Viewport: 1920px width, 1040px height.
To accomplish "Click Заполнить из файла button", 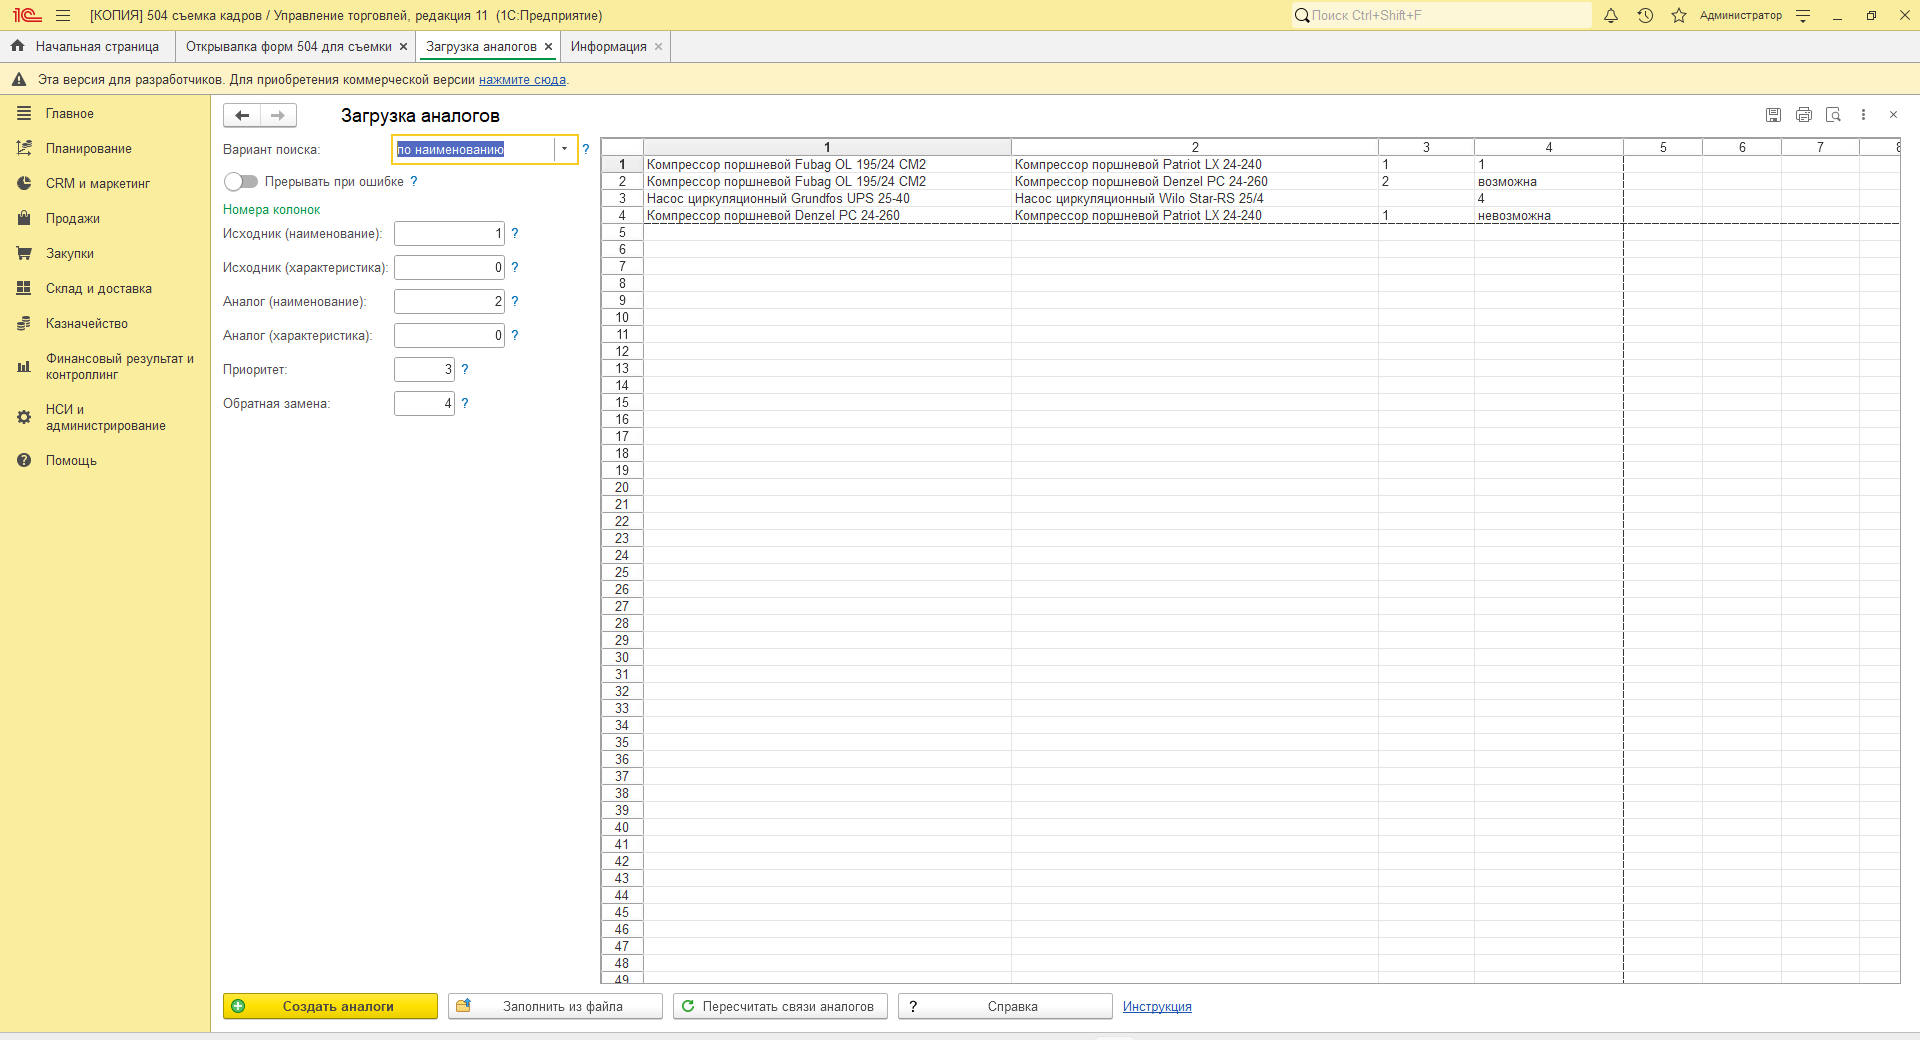I will [x=555, y=1006].
